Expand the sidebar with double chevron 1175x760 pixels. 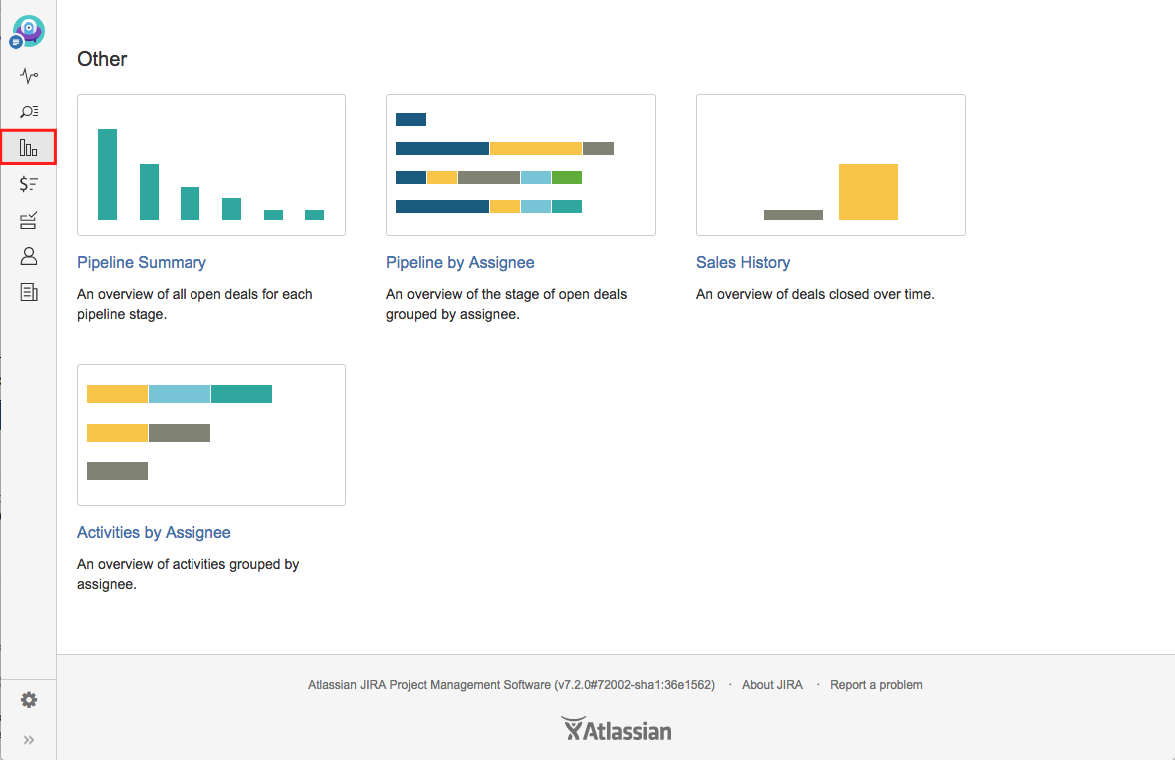[x=28, y=740]
